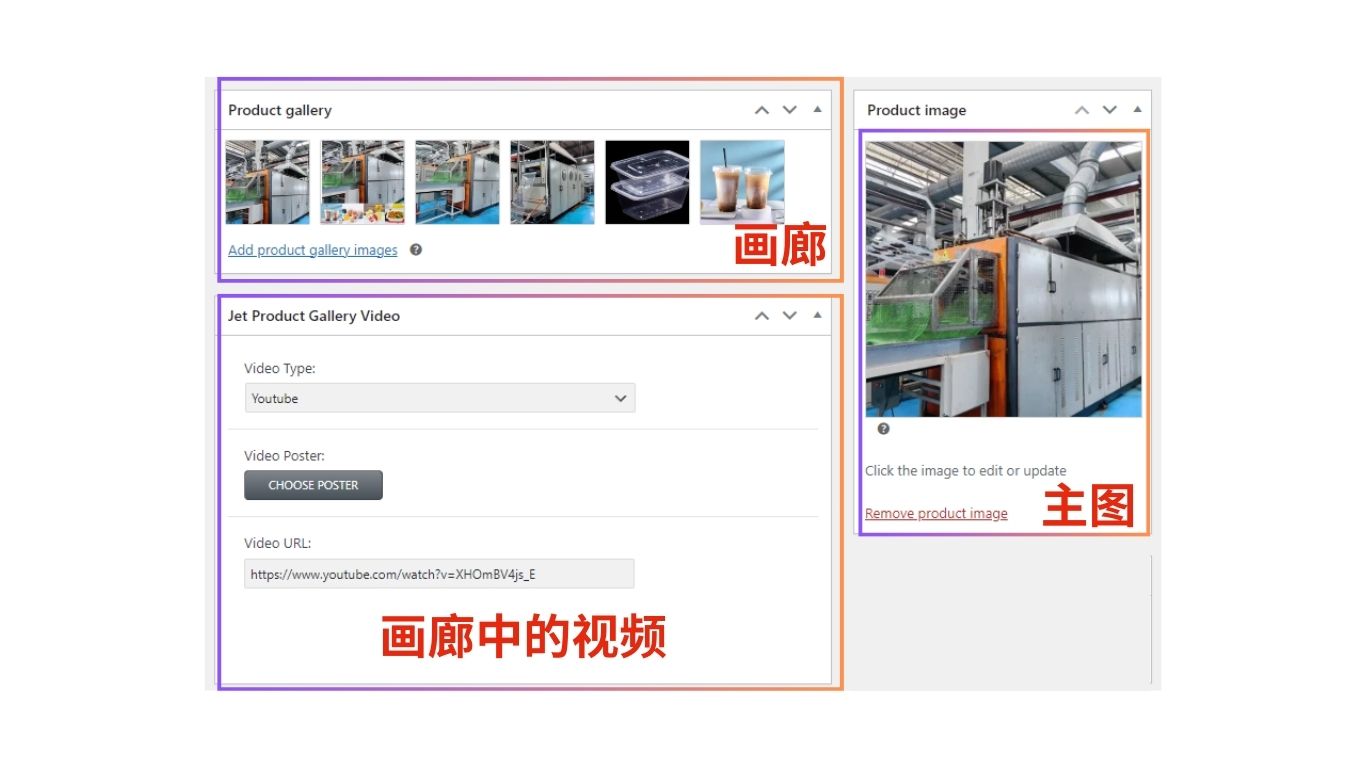Click help icon beside Add product gallery images
The width and height of the screenshot is (1366, 768).
point(416,250)
